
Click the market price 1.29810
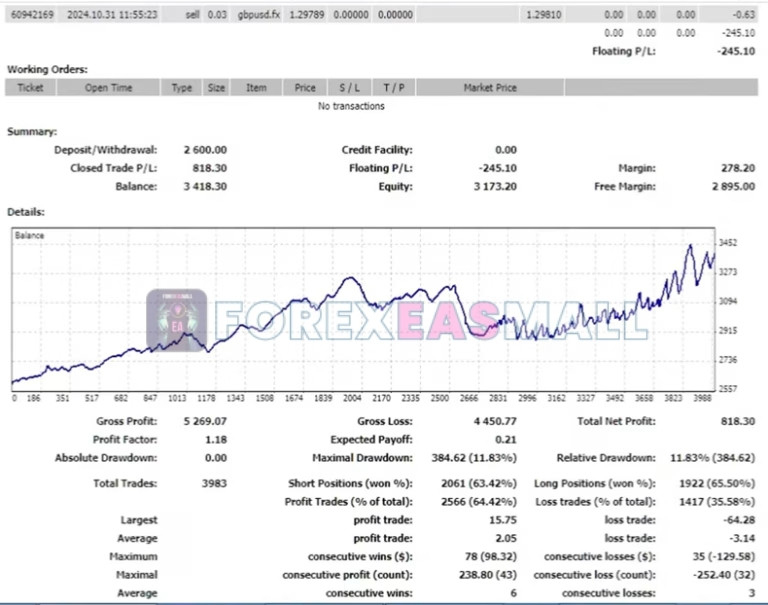(544, 15)
